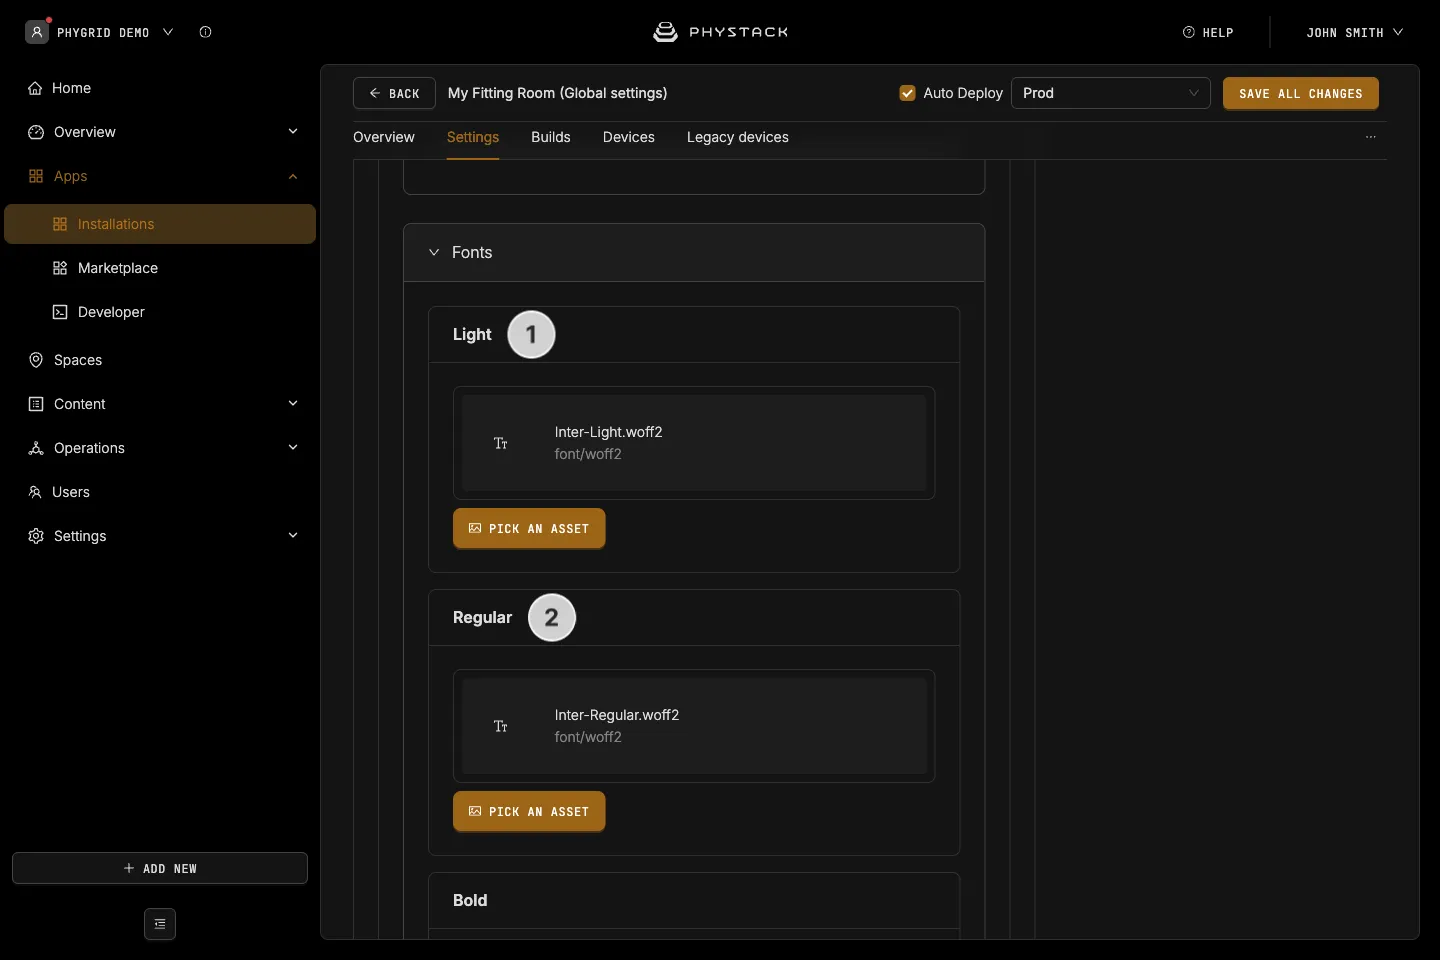This screenshot has height=960, width=1440.
Task: Expand the Operations section chevron
Action: tap(293, 448)
